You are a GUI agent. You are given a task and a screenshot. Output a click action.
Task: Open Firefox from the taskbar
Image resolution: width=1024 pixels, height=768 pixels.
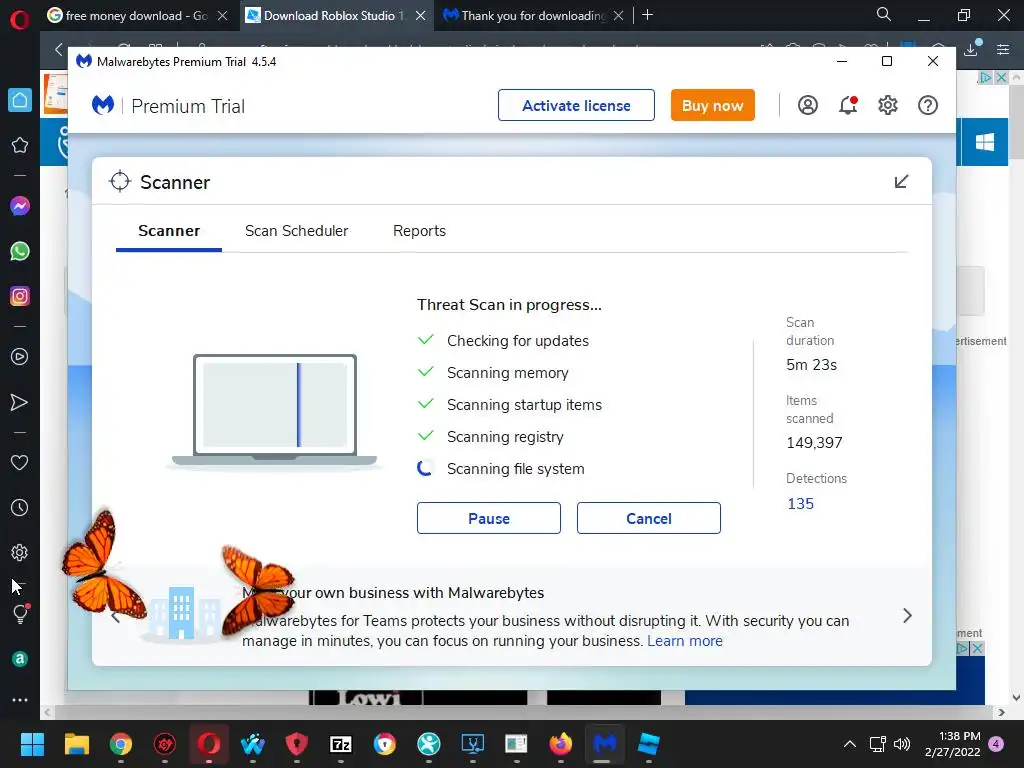click(x=560, y=743)
